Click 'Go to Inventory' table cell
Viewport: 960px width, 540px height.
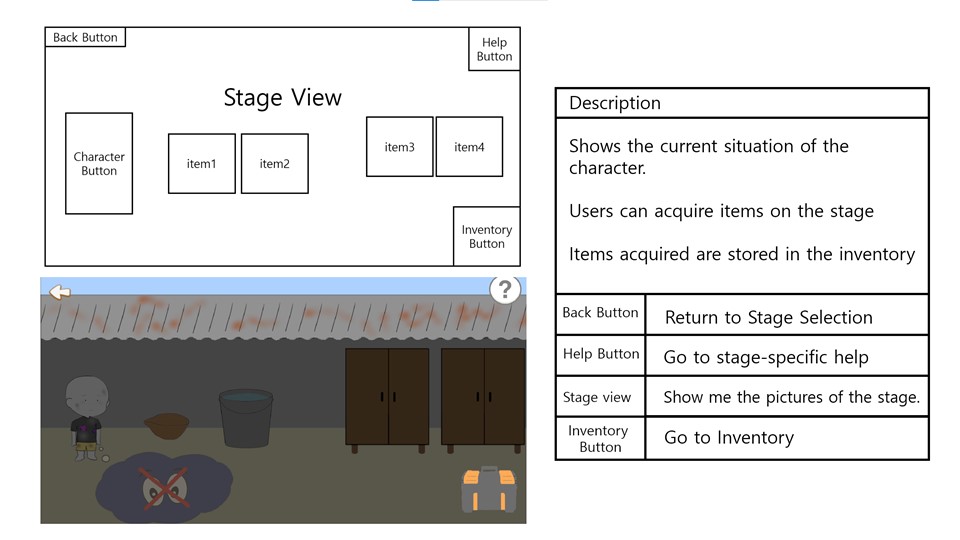pyautogui.click(x=787, y=438)
